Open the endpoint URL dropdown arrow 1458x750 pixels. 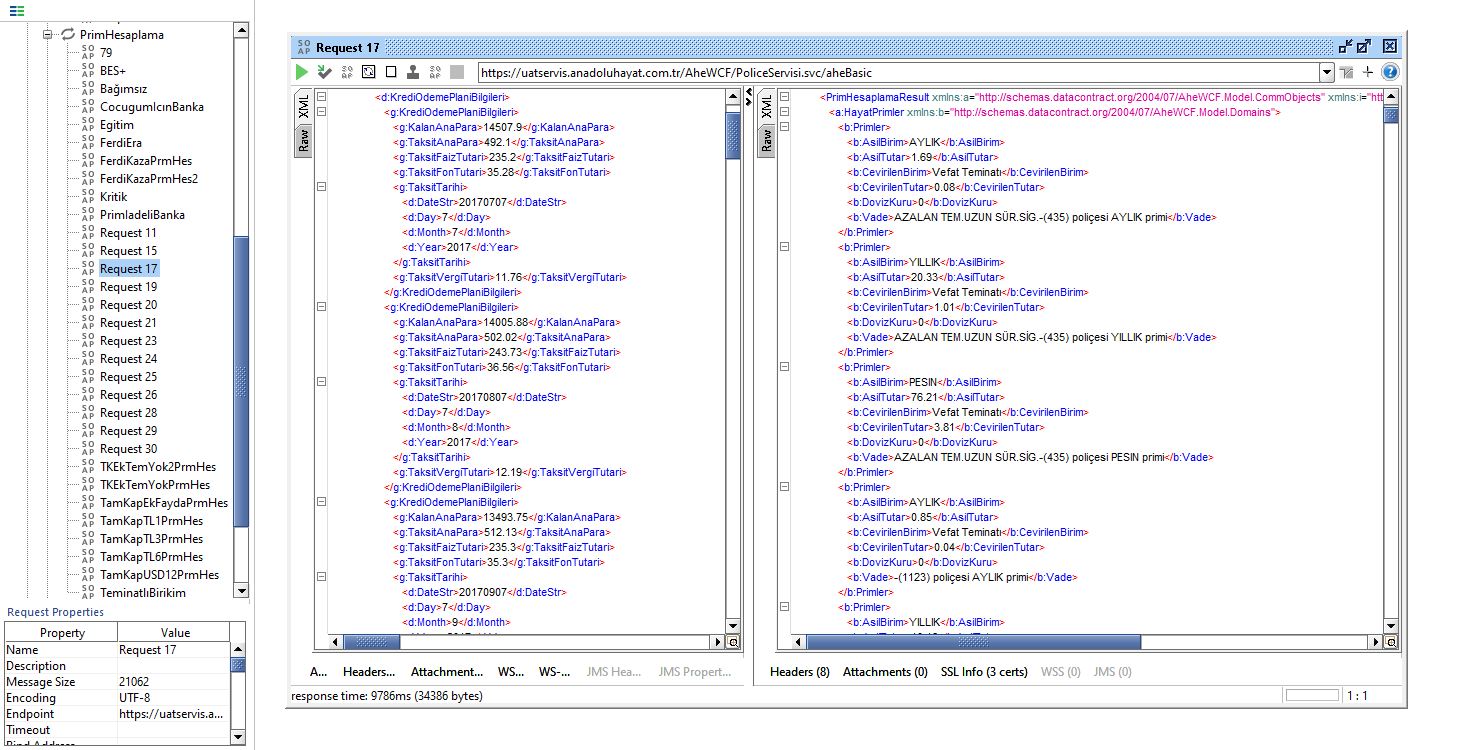pyautogui.click(x=1326, y=71)
